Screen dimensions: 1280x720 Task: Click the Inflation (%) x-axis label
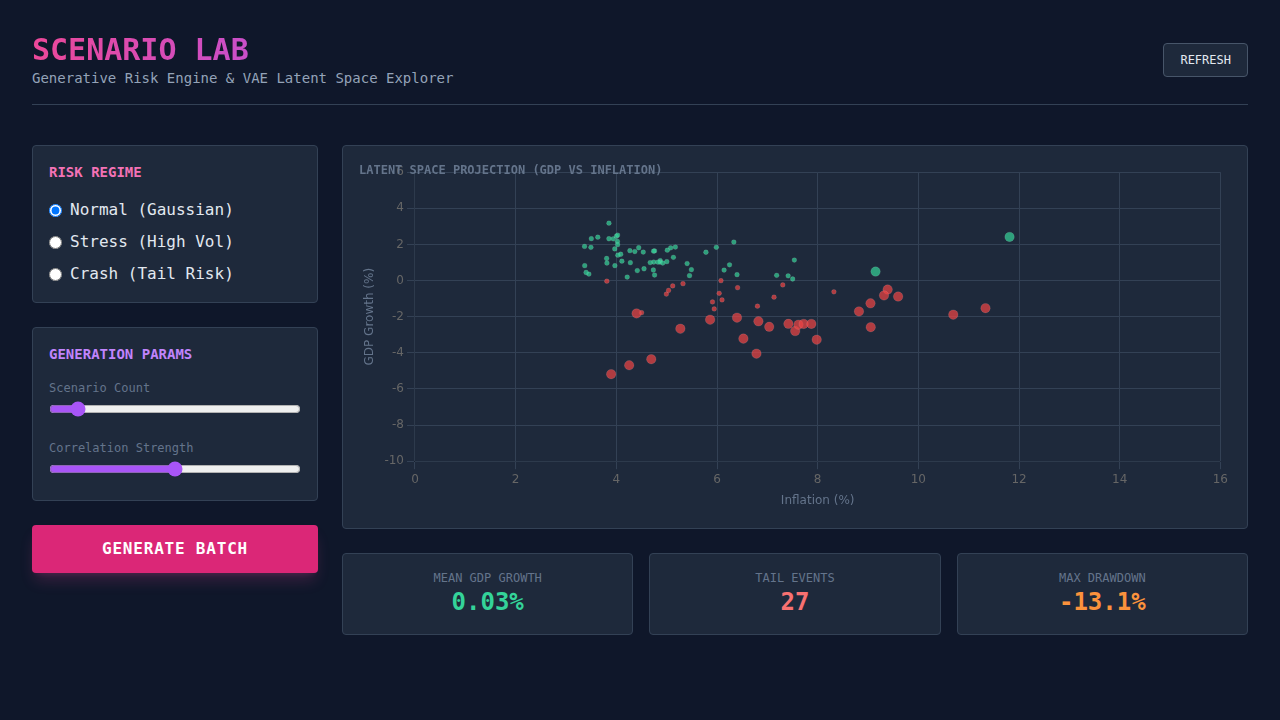[817, 500]
